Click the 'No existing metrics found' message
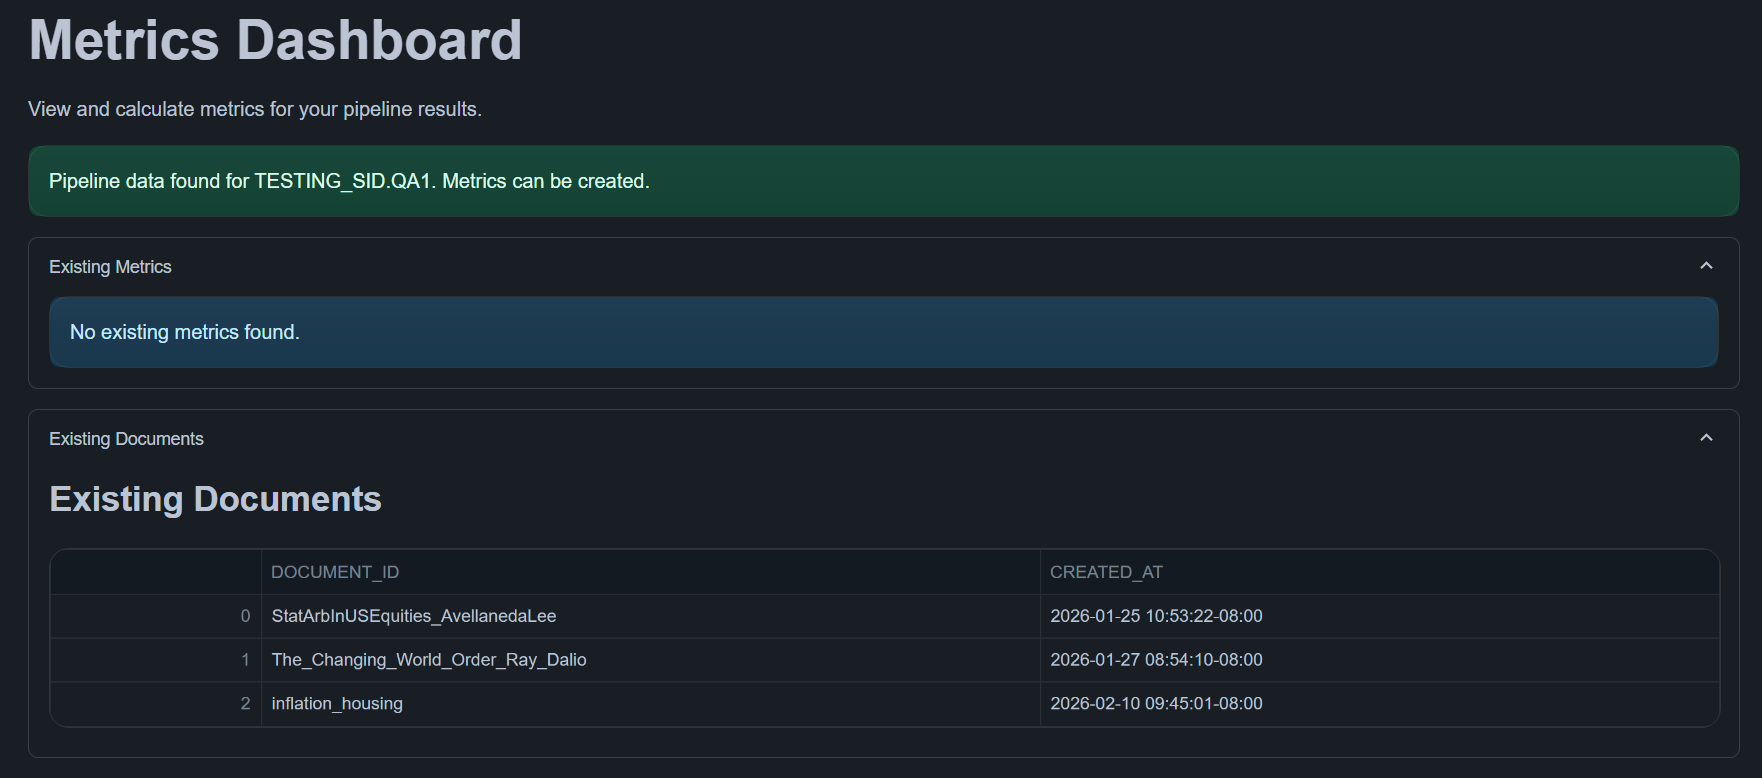Viewport: 1762px width, 778px height. pyautogui.click(x=185, y=332)
